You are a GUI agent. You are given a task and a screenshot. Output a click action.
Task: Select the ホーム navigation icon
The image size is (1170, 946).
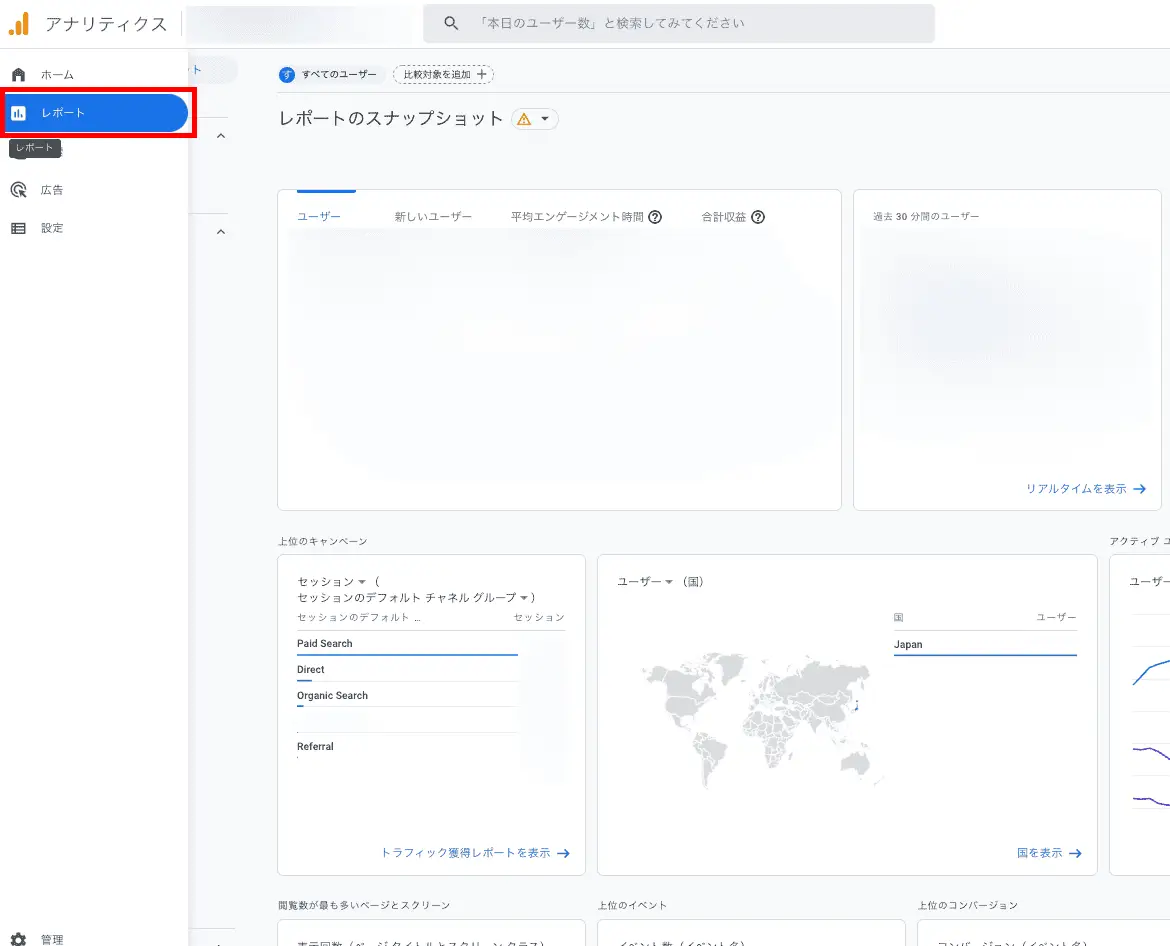tap(19, 73)
